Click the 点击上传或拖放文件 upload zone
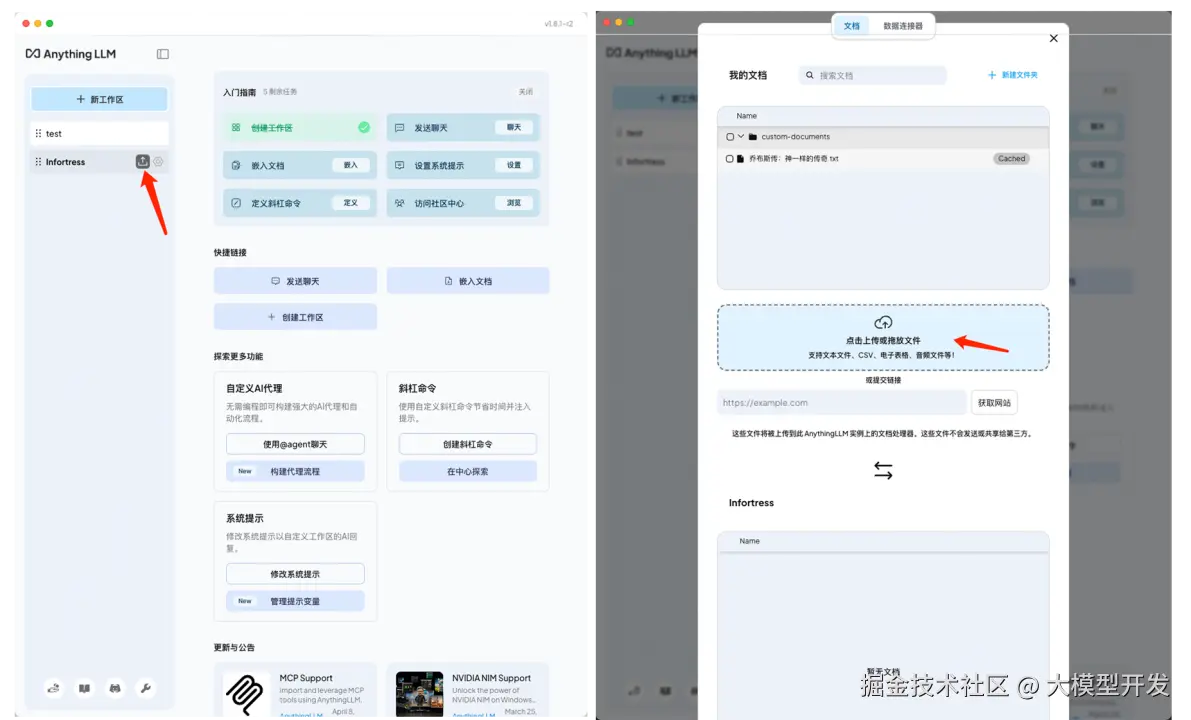The image size is (1191, 720). coord(883,338)
